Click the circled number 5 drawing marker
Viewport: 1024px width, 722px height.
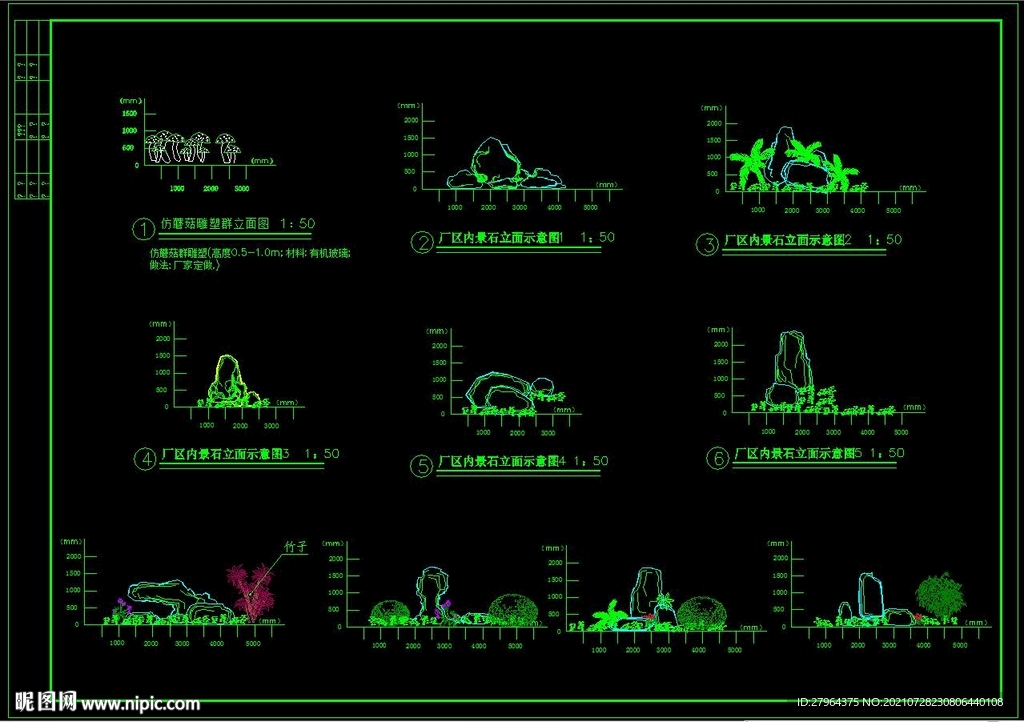422,466
